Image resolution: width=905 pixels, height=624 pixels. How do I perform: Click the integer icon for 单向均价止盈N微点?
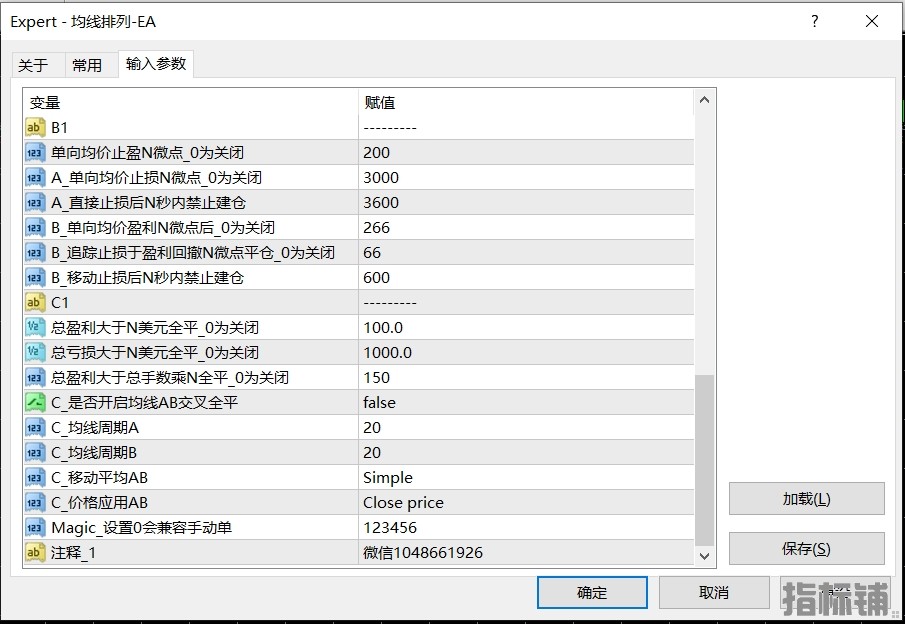pyautogui.click(x=35, y=152)
